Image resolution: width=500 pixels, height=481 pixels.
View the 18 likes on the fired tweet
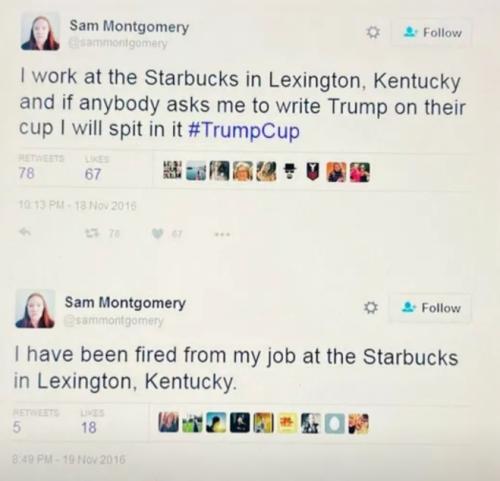89,428
